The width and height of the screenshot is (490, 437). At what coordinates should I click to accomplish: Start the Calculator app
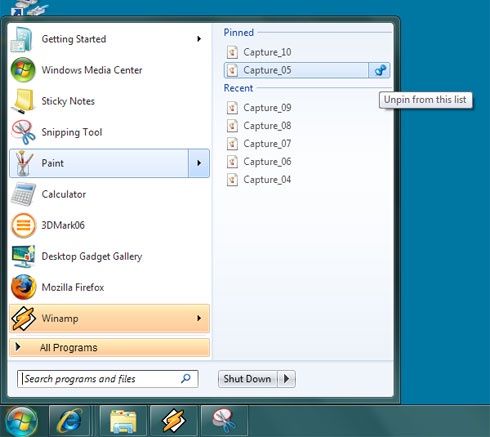tap(109, 194)
